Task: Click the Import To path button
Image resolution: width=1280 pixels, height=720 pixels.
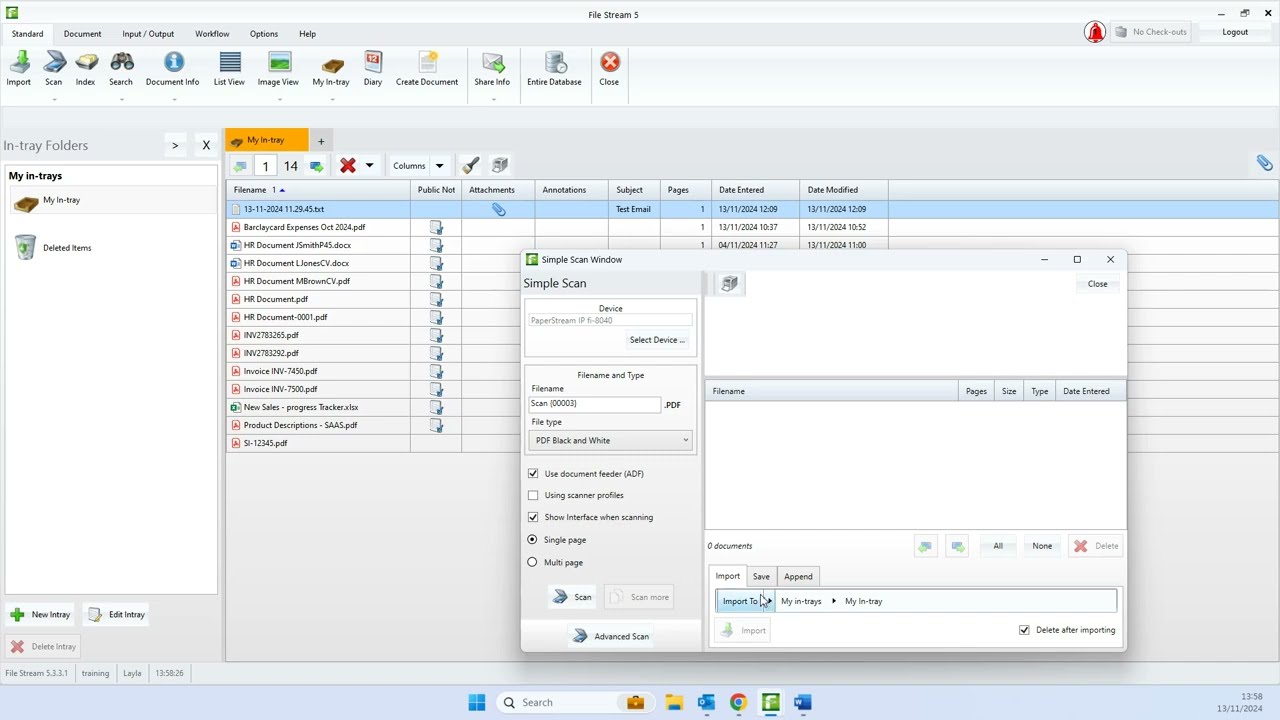Action: (x=745, y=601)
